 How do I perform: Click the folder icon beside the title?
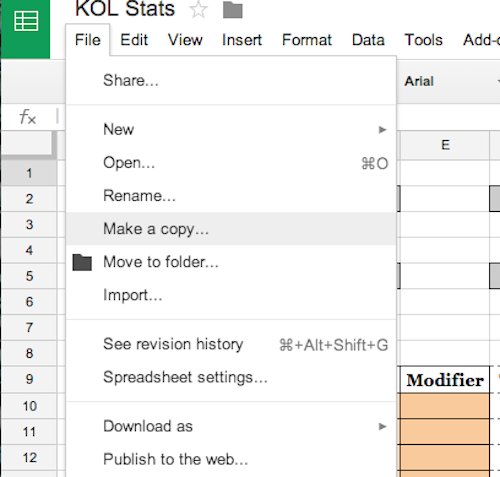[x=232, y=9]
